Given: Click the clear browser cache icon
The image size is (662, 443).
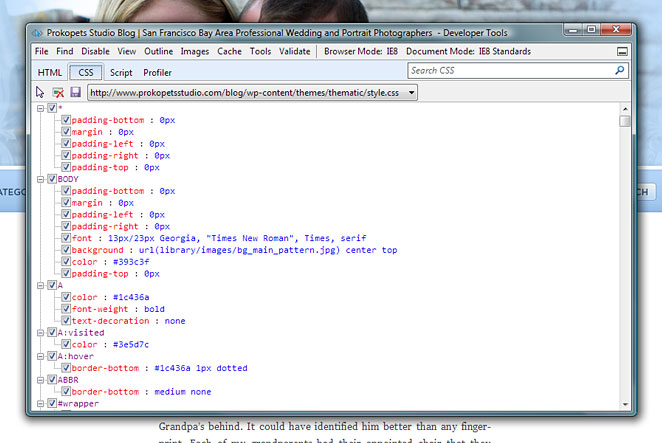Looking at the screenshot, I should click(x=58, y=92).
